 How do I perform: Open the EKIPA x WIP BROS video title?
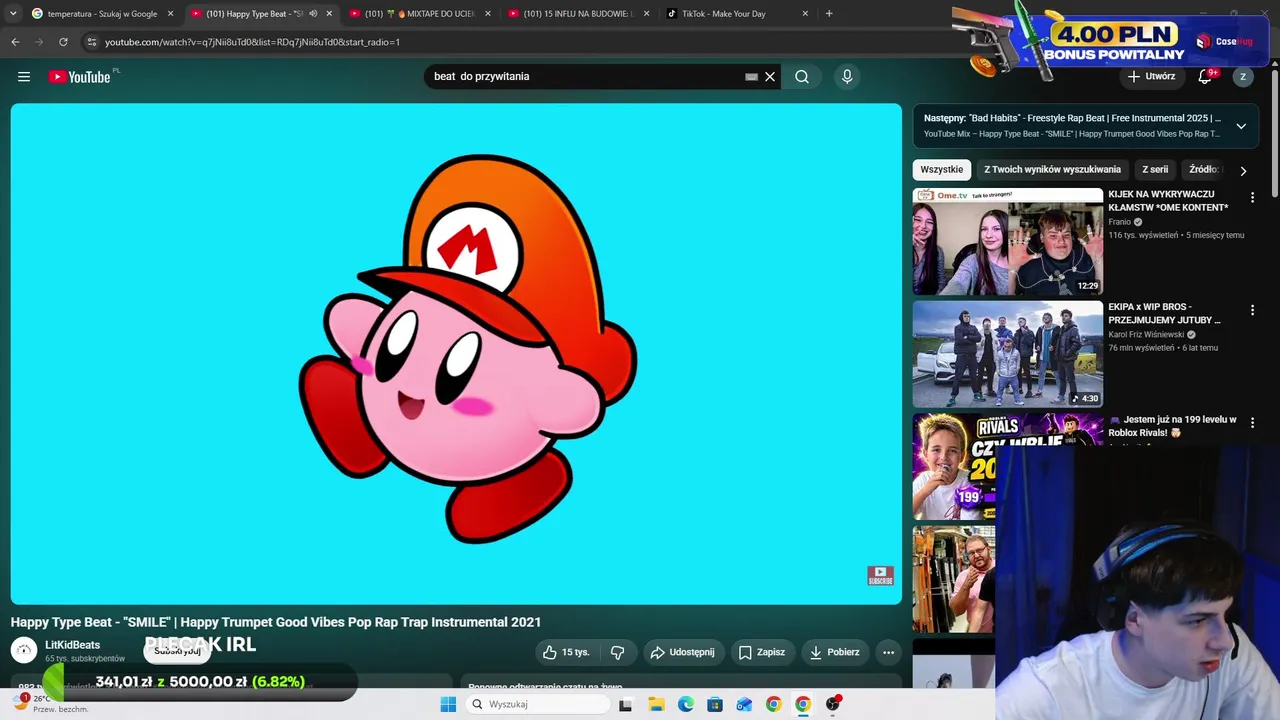pyautogui.click(x=1164, y=314)
